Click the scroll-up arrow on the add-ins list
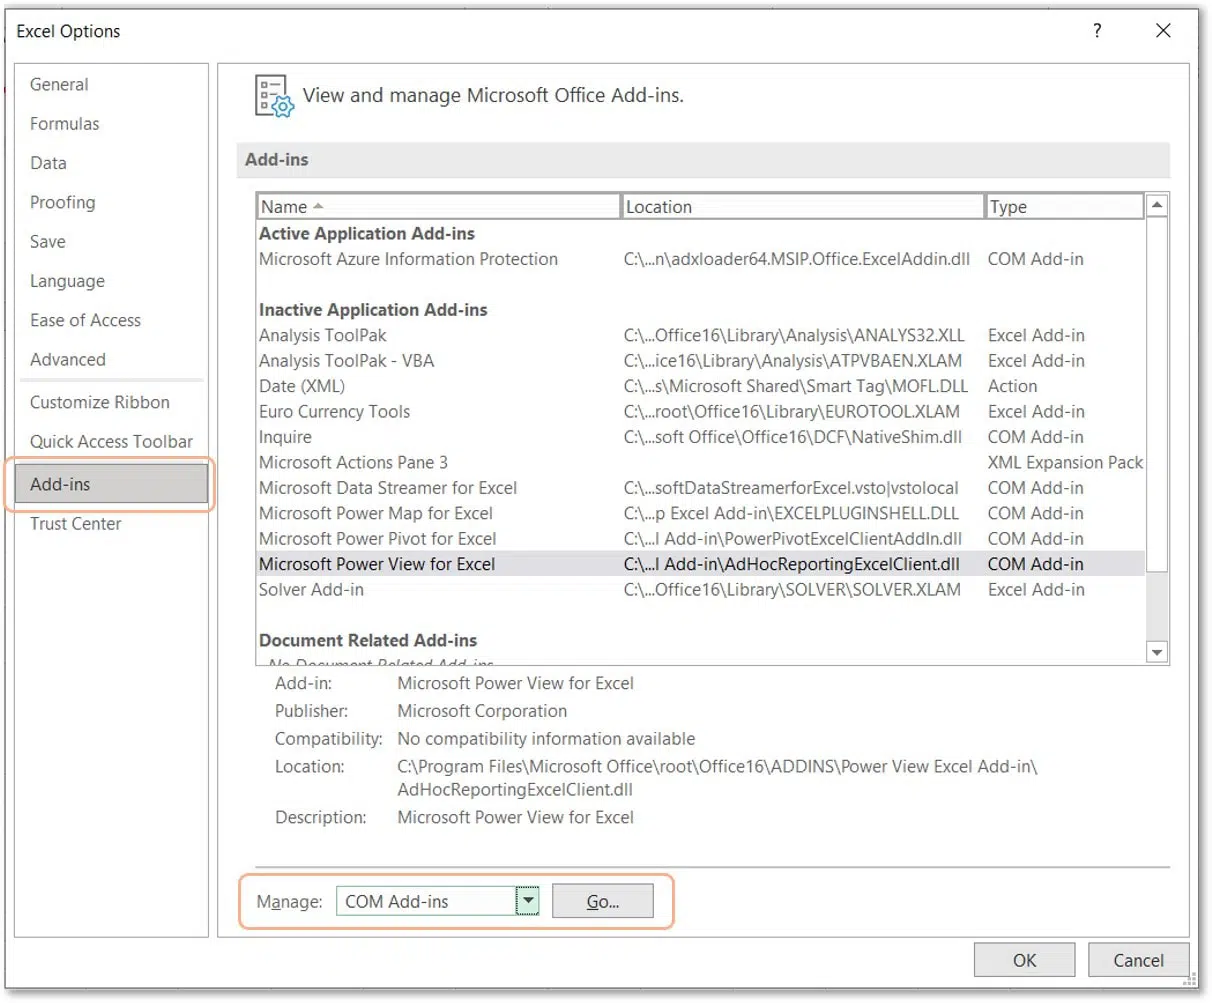Viewport: 1212px width, 1003px height. (1156, 205)
